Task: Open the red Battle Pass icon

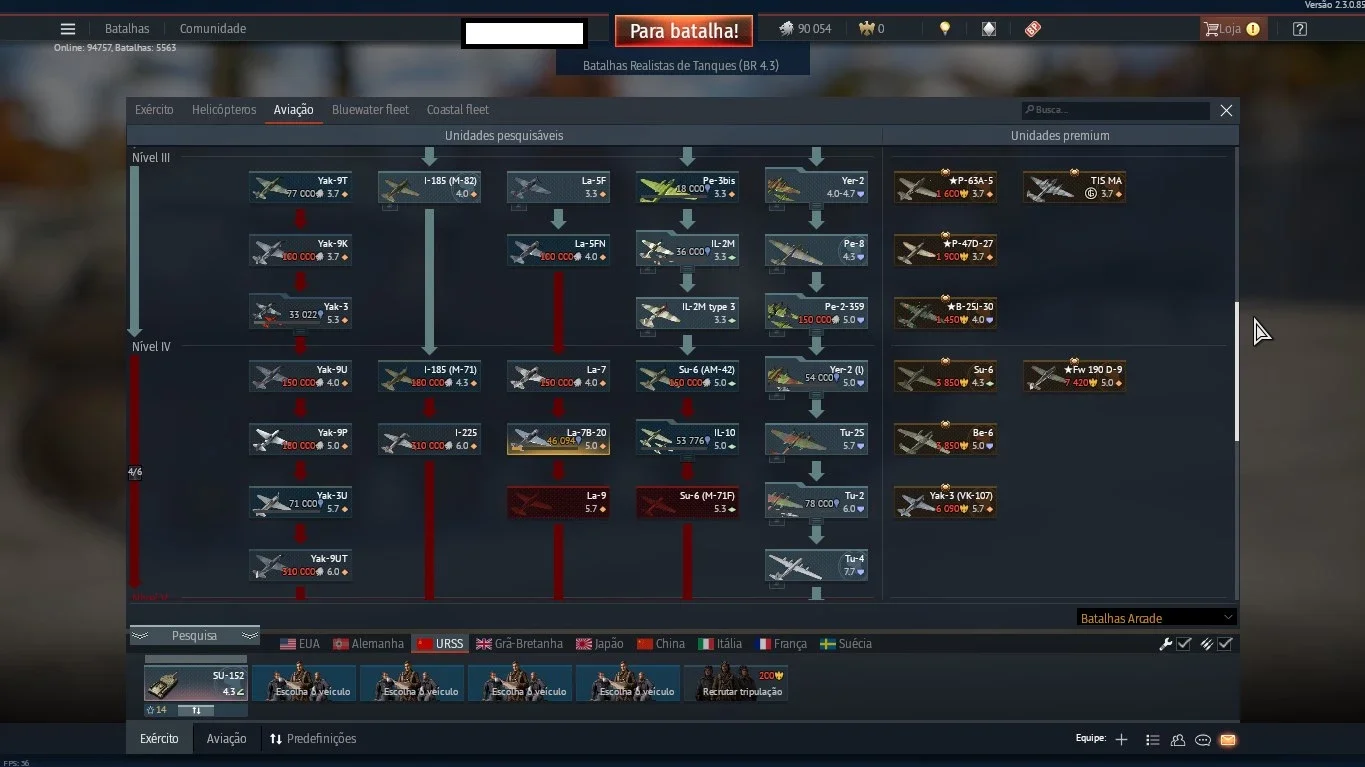Action: [x=1033, y=29]
